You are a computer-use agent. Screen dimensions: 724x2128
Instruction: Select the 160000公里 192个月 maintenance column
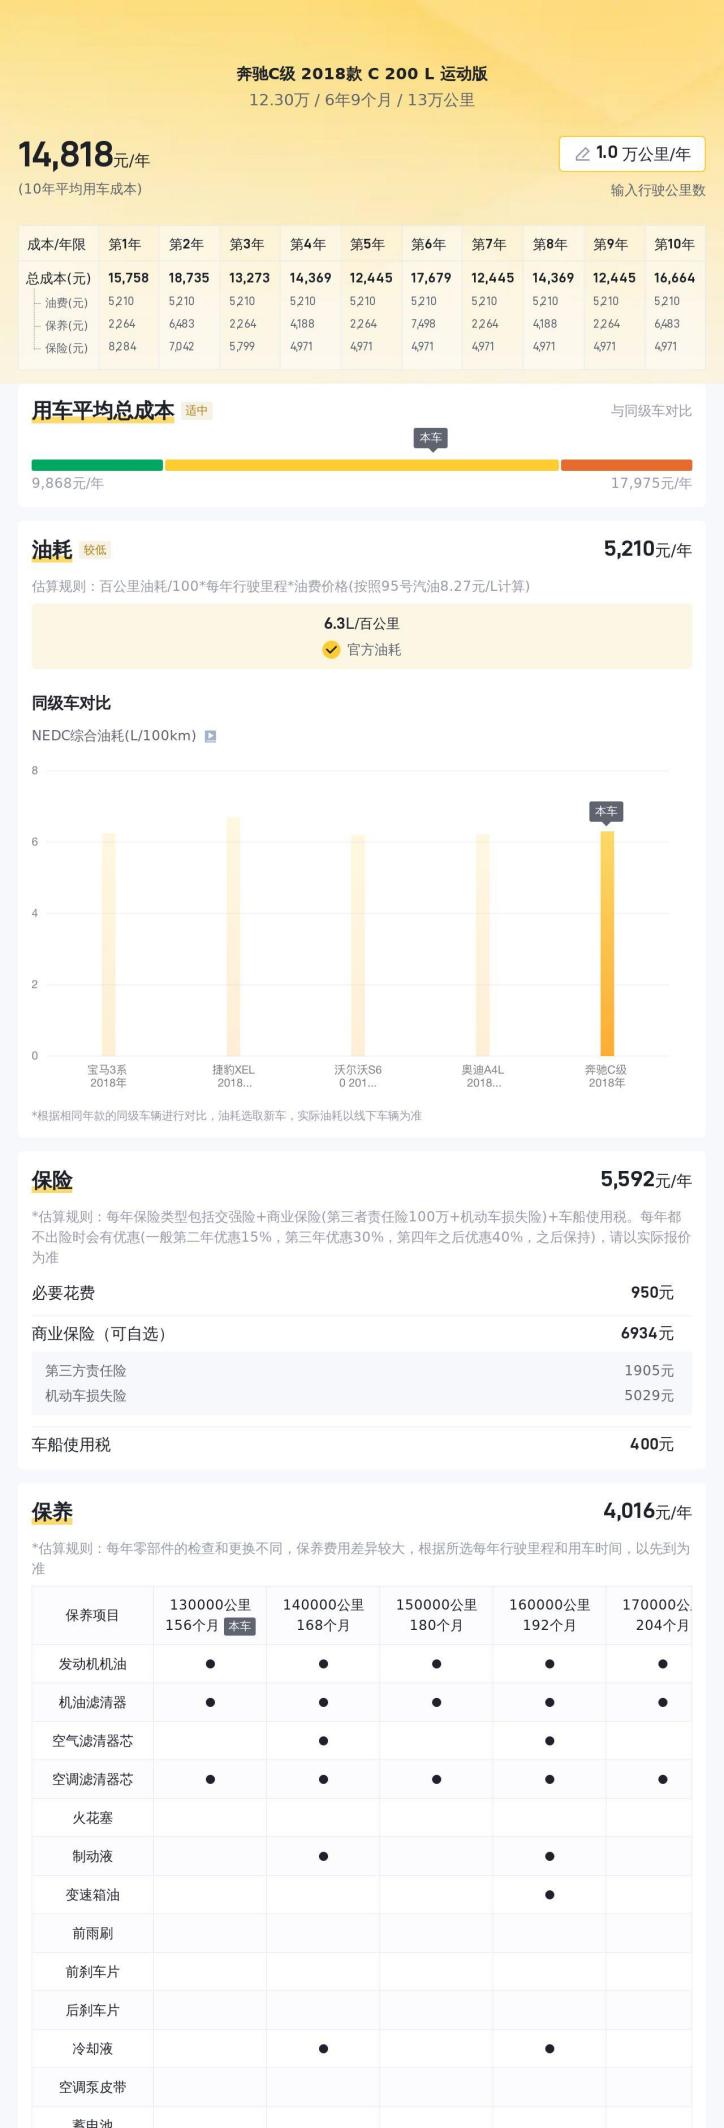coord(549,1614)
